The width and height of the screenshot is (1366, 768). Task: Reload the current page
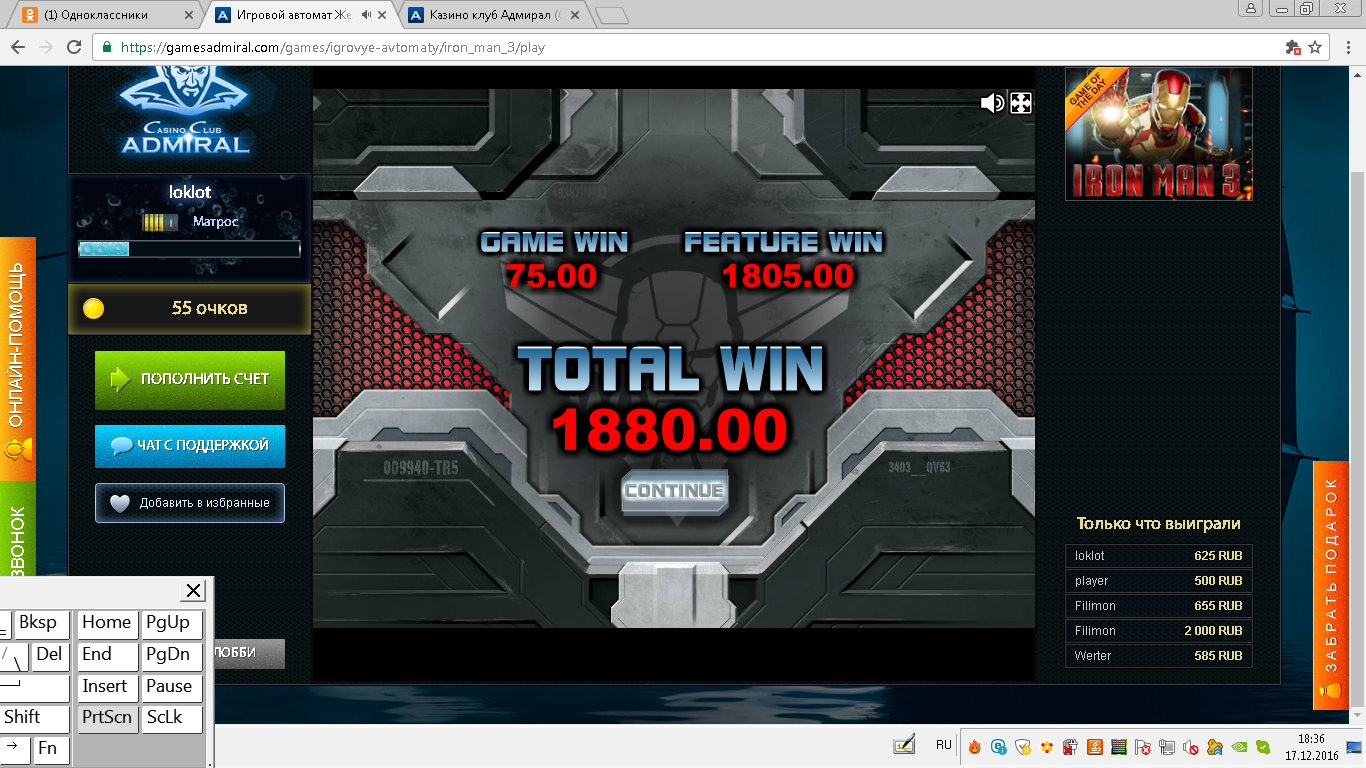click(74, 47)
